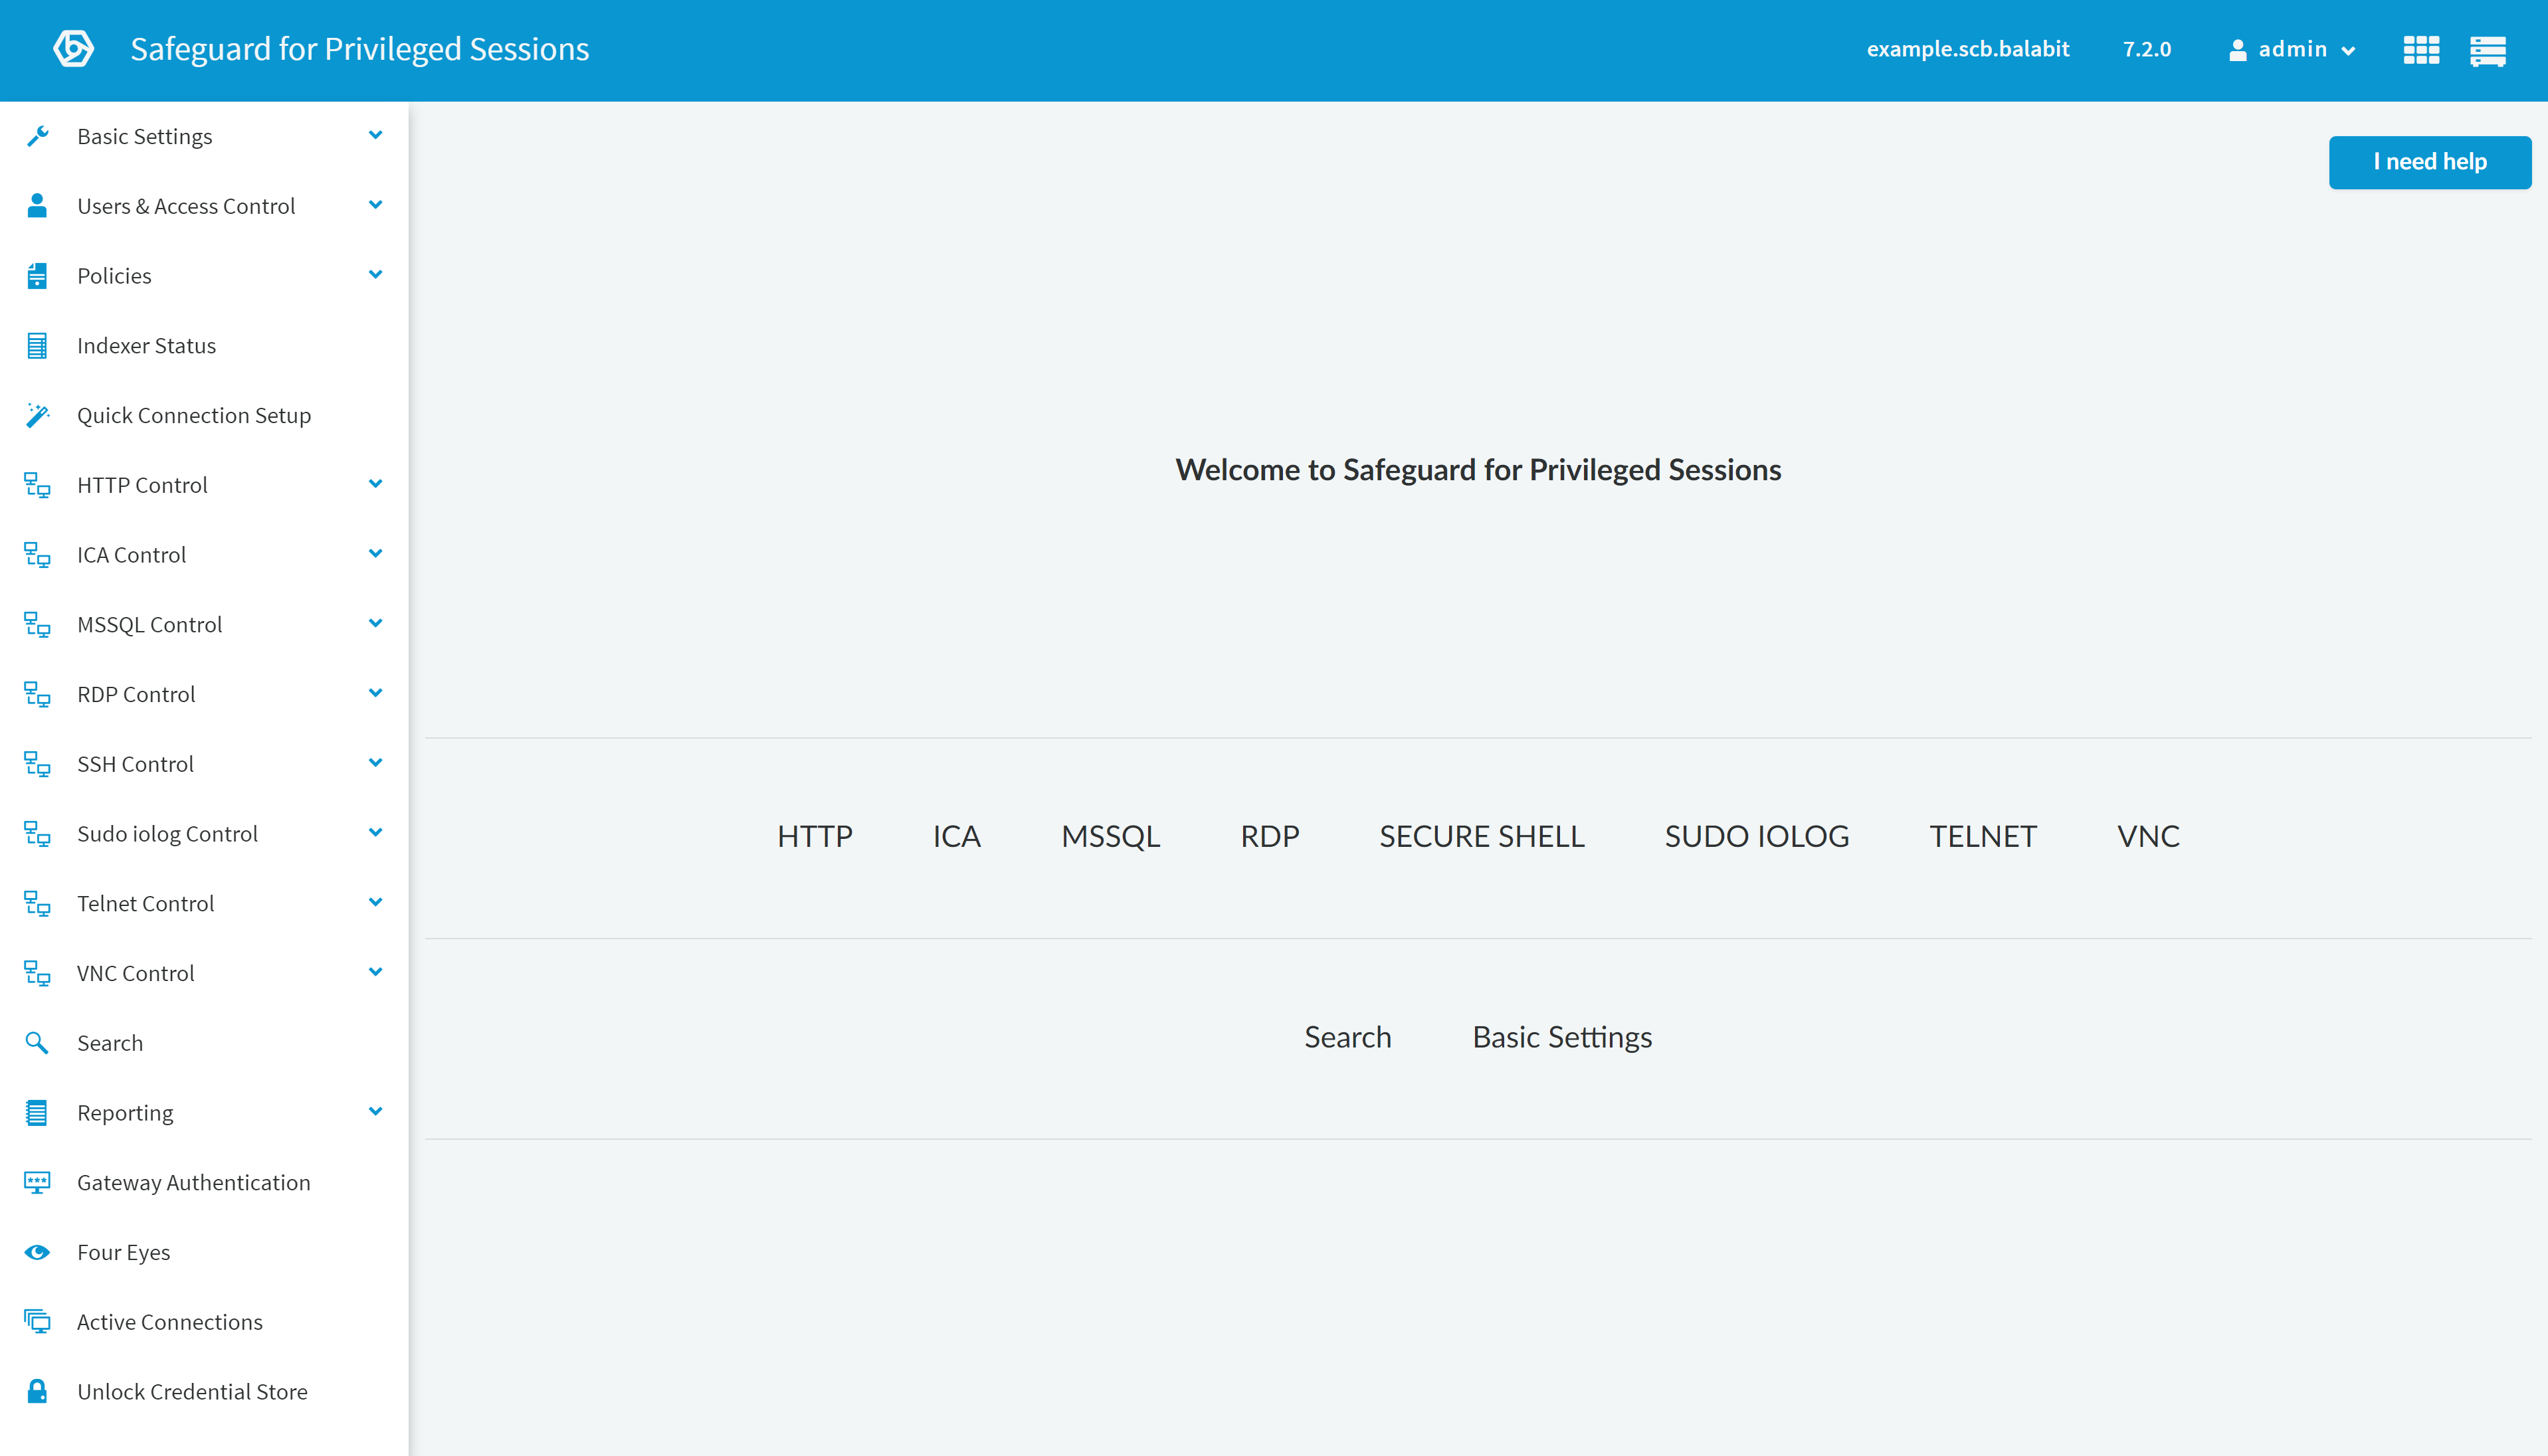Click the admin user avatar icon
The height and width of the screenshot is (1456, 2548).
[x=2238, y=50]
